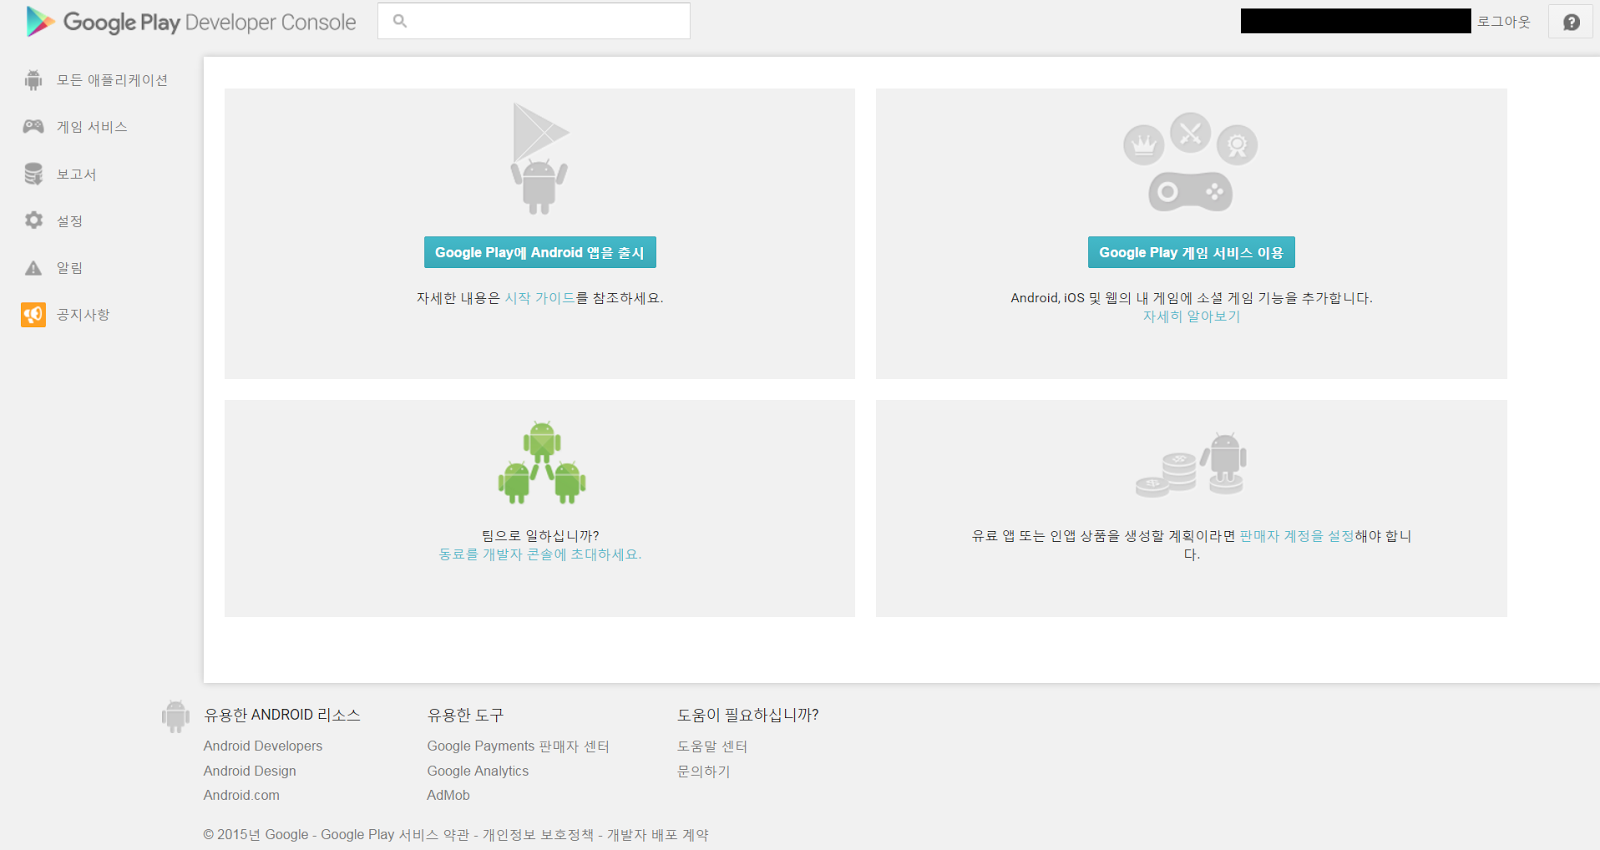Click the redacted account name bar
The width and height of the screenshot is (1600, 850).
1356,21
